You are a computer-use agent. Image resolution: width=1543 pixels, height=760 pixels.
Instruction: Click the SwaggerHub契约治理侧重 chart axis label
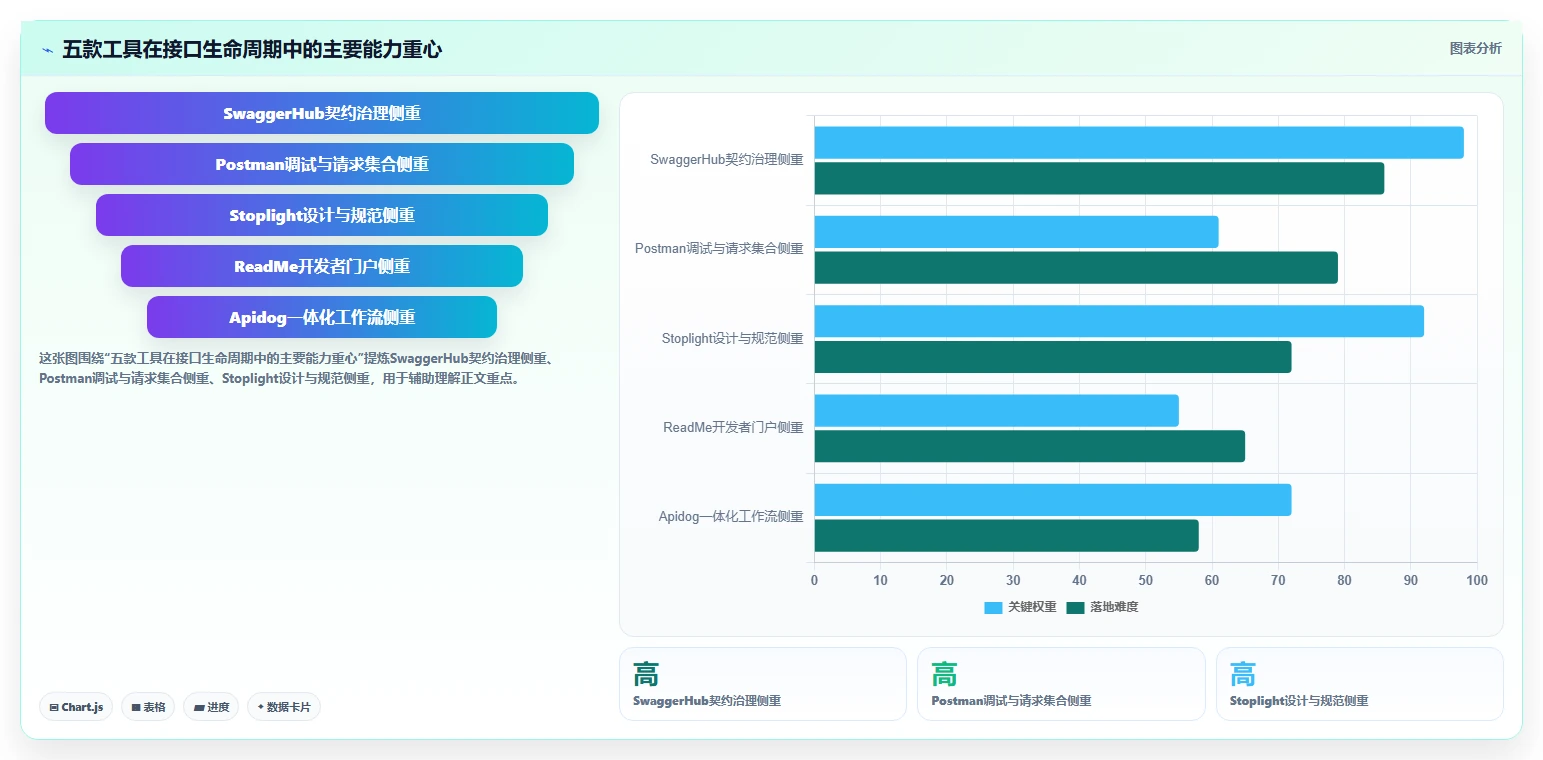(726, 159)
